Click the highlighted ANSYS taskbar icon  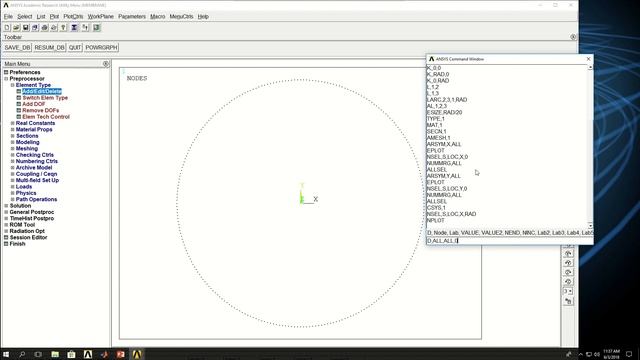click(137, 354)
